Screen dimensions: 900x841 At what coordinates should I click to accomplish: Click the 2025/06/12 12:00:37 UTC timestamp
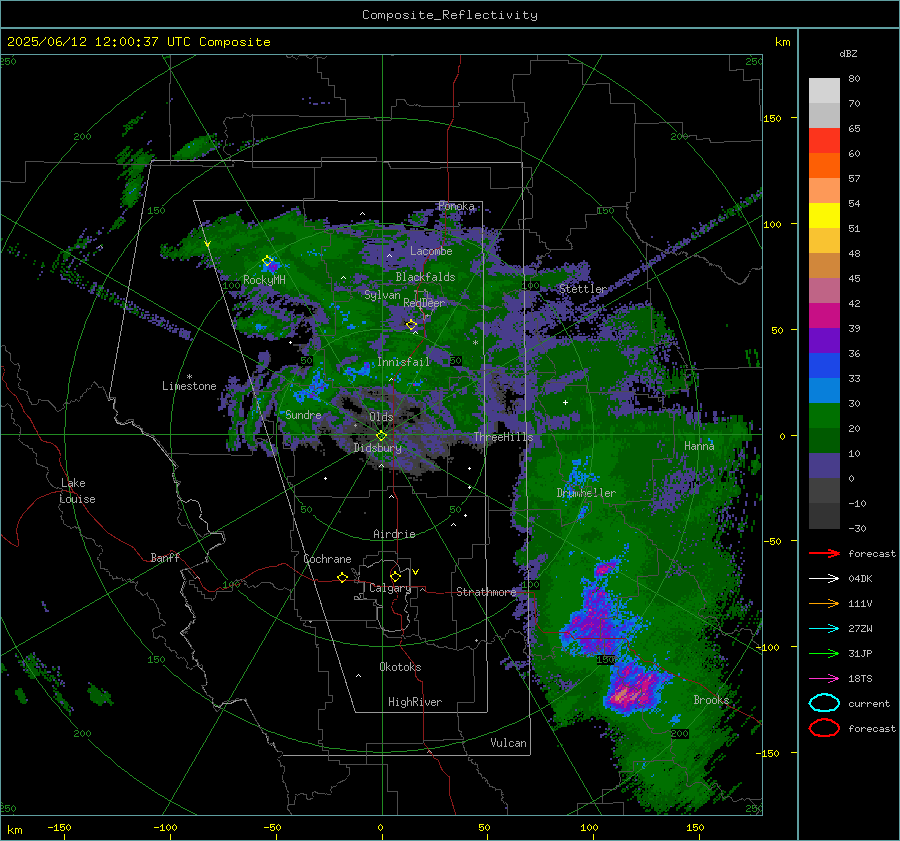coord(139,42)
